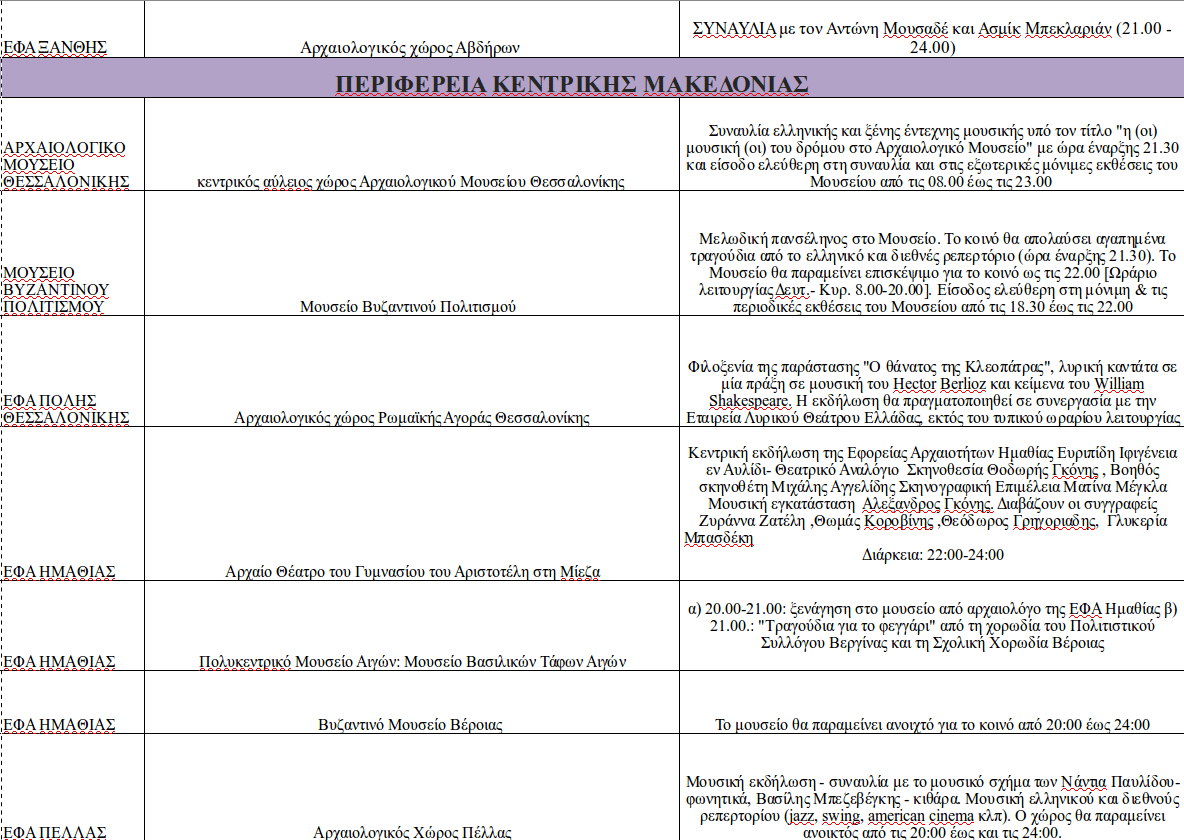Click the Αρχαιολογικός Χώρος Πέλλας cell

click(x=412, y=832)
